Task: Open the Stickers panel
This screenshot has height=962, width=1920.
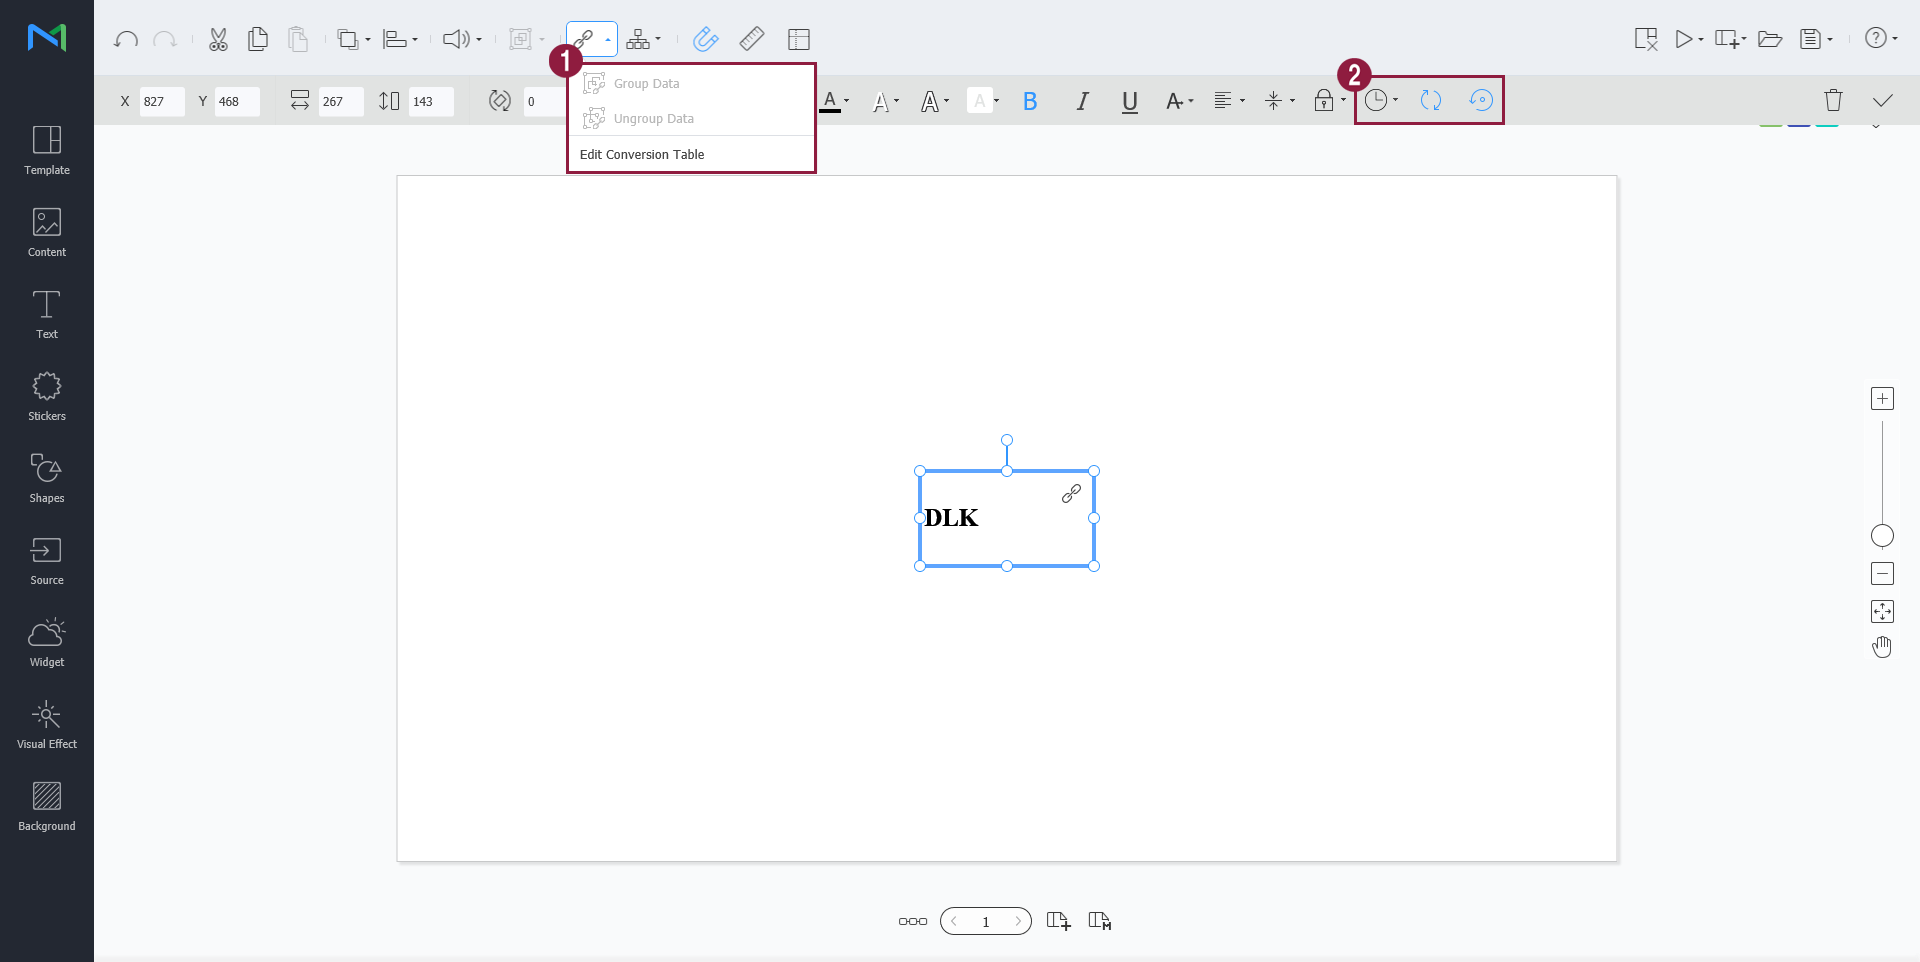Action: (47, 397)
